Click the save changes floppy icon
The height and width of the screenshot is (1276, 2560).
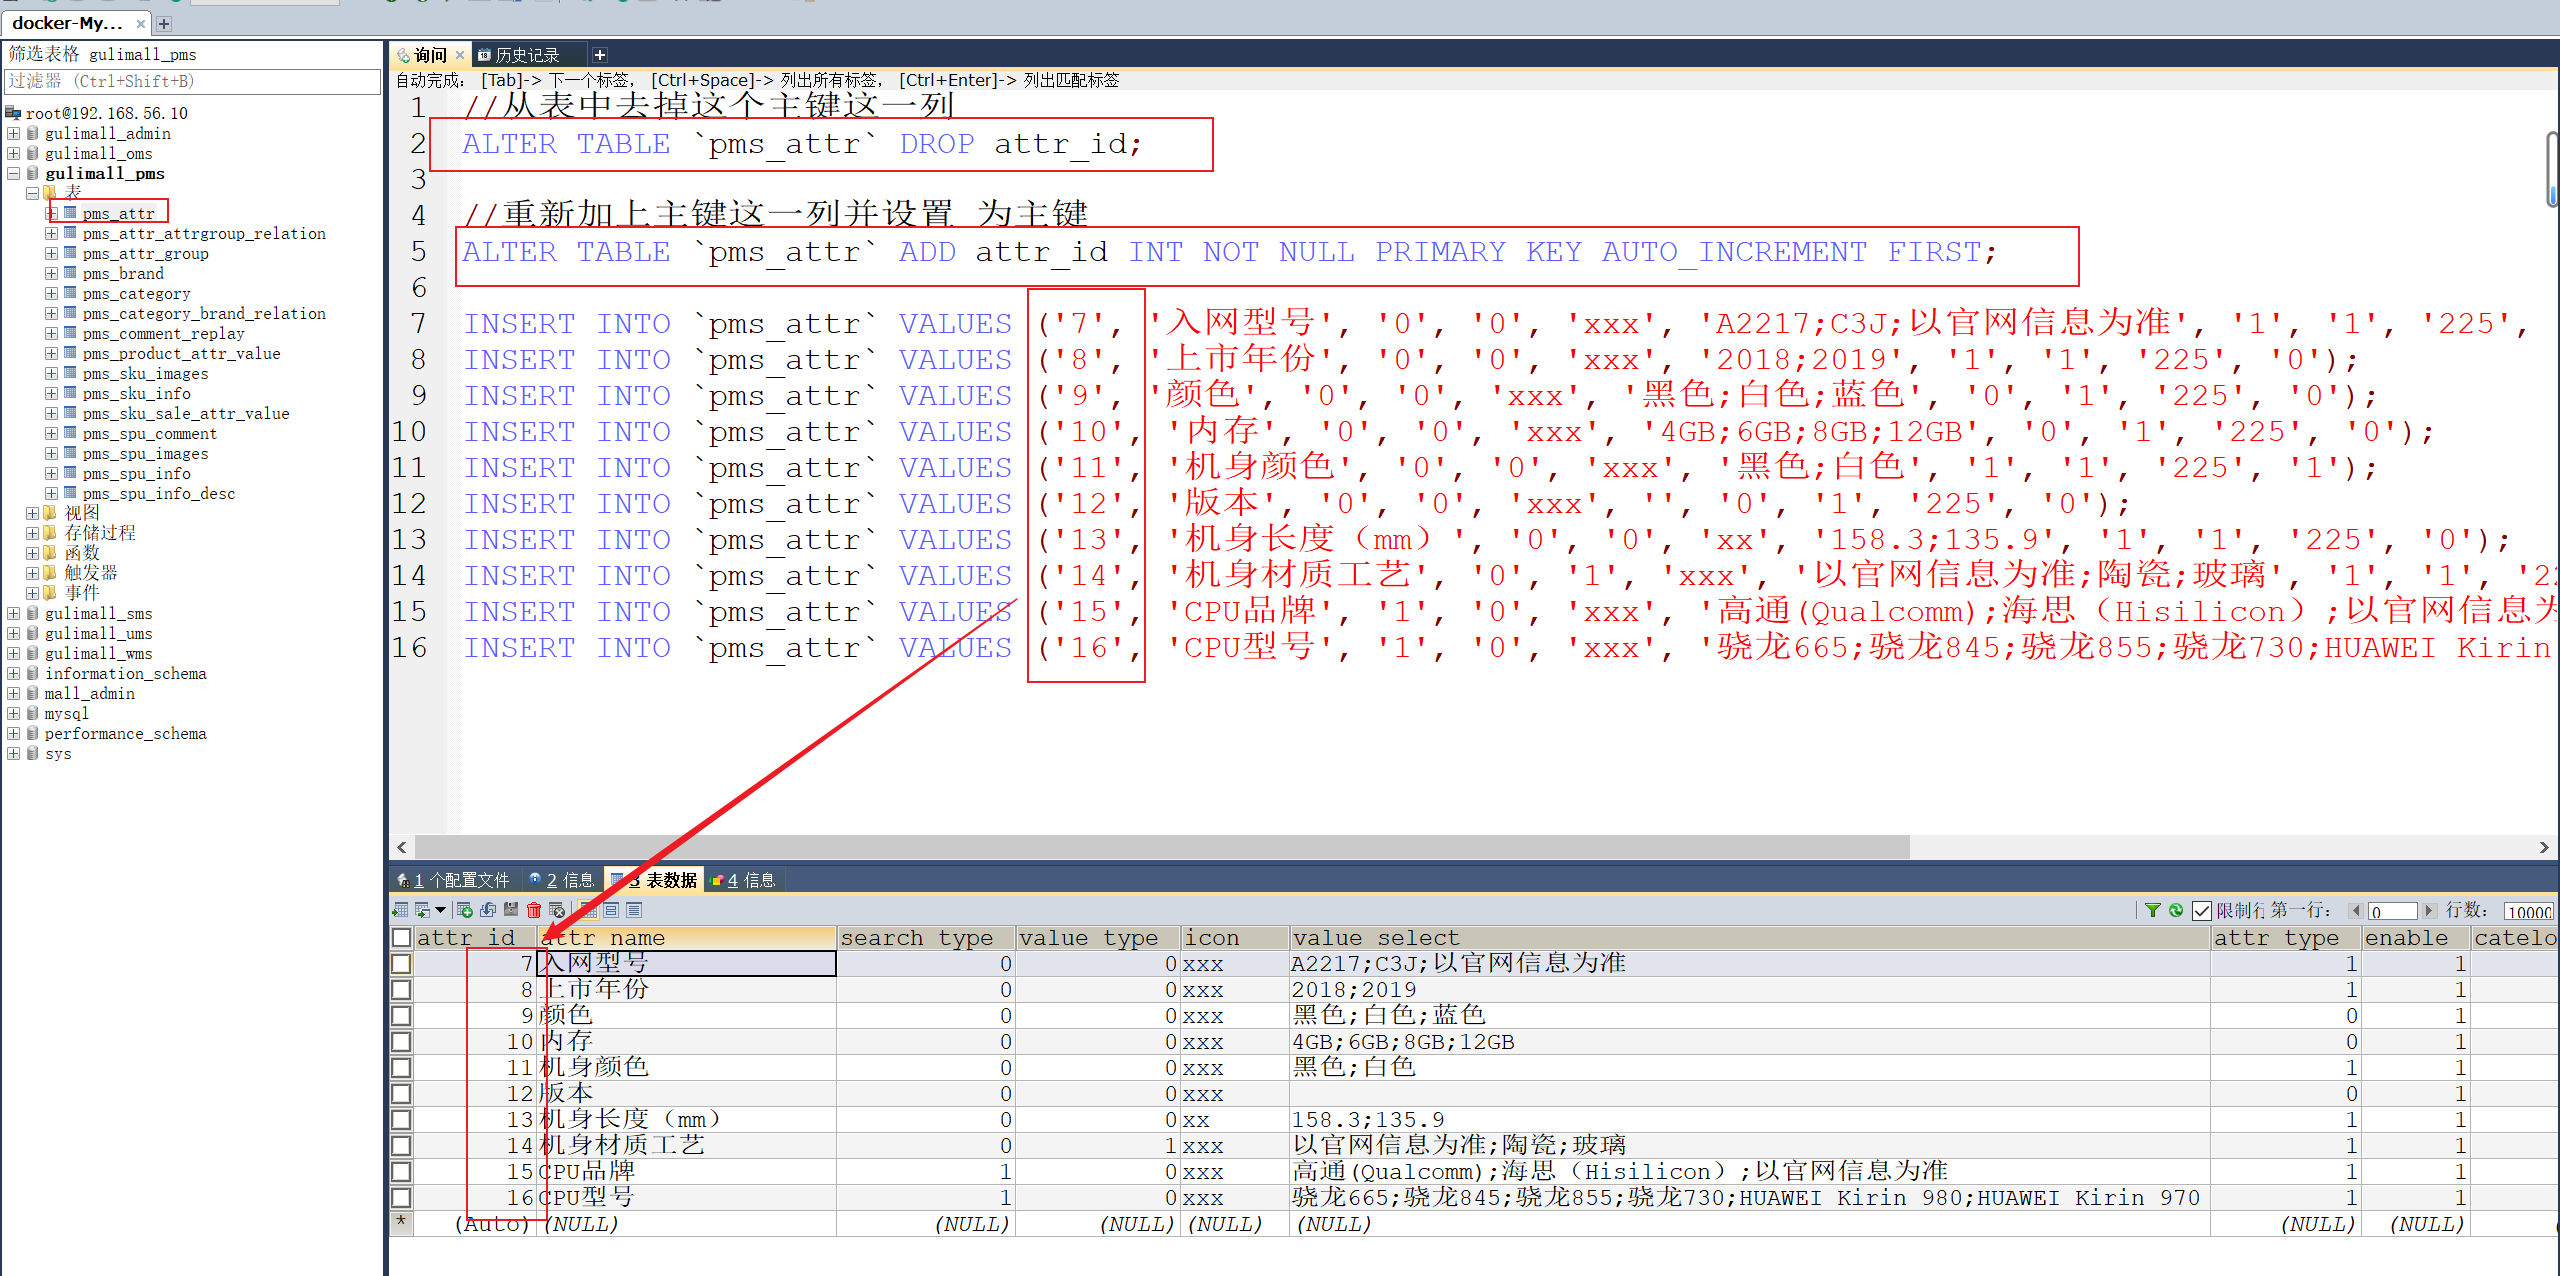tap(511, 910)
